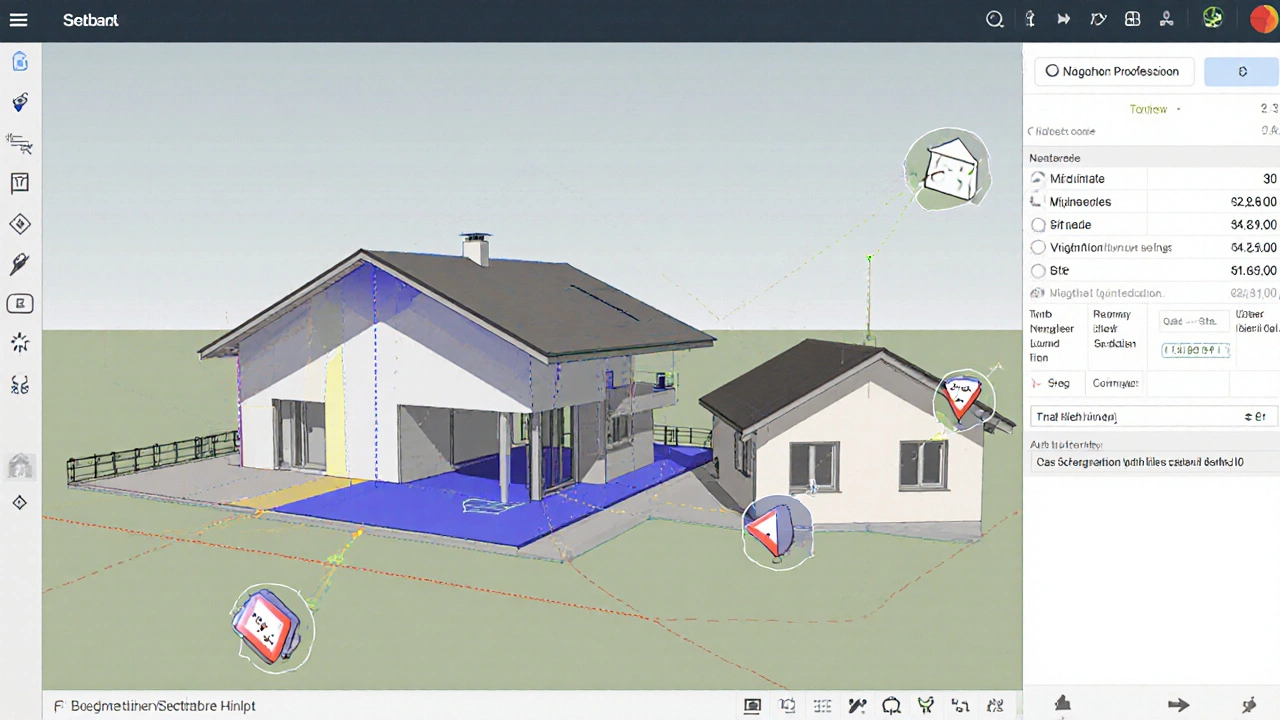The width and height of the screenshot is (1280, 720).
Task: Enable the Vegetation settings radio option
Action: click(x=1038, y=247)
